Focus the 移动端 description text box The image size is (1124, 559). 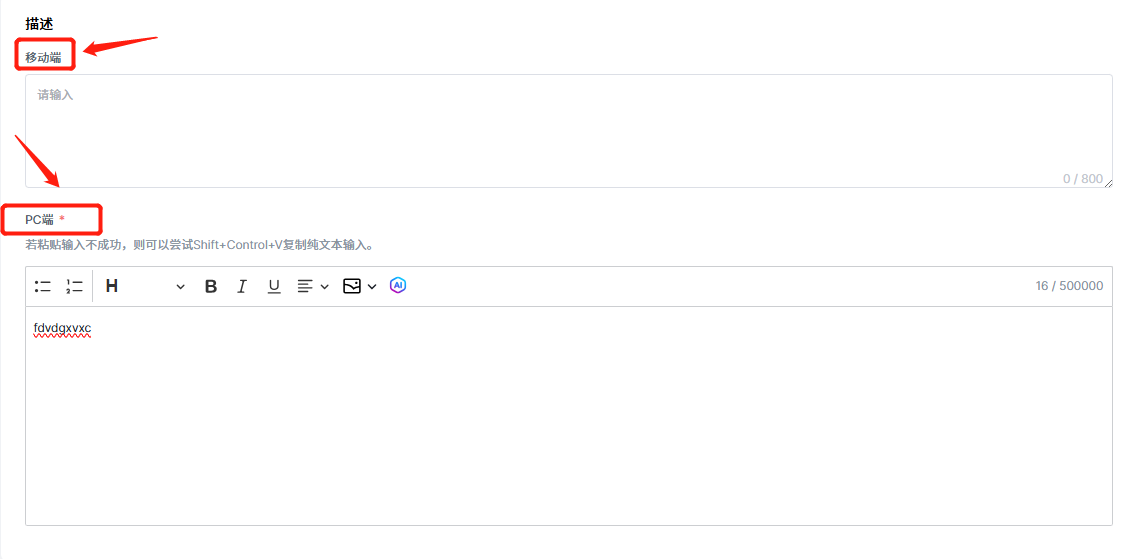click(568, 130)
